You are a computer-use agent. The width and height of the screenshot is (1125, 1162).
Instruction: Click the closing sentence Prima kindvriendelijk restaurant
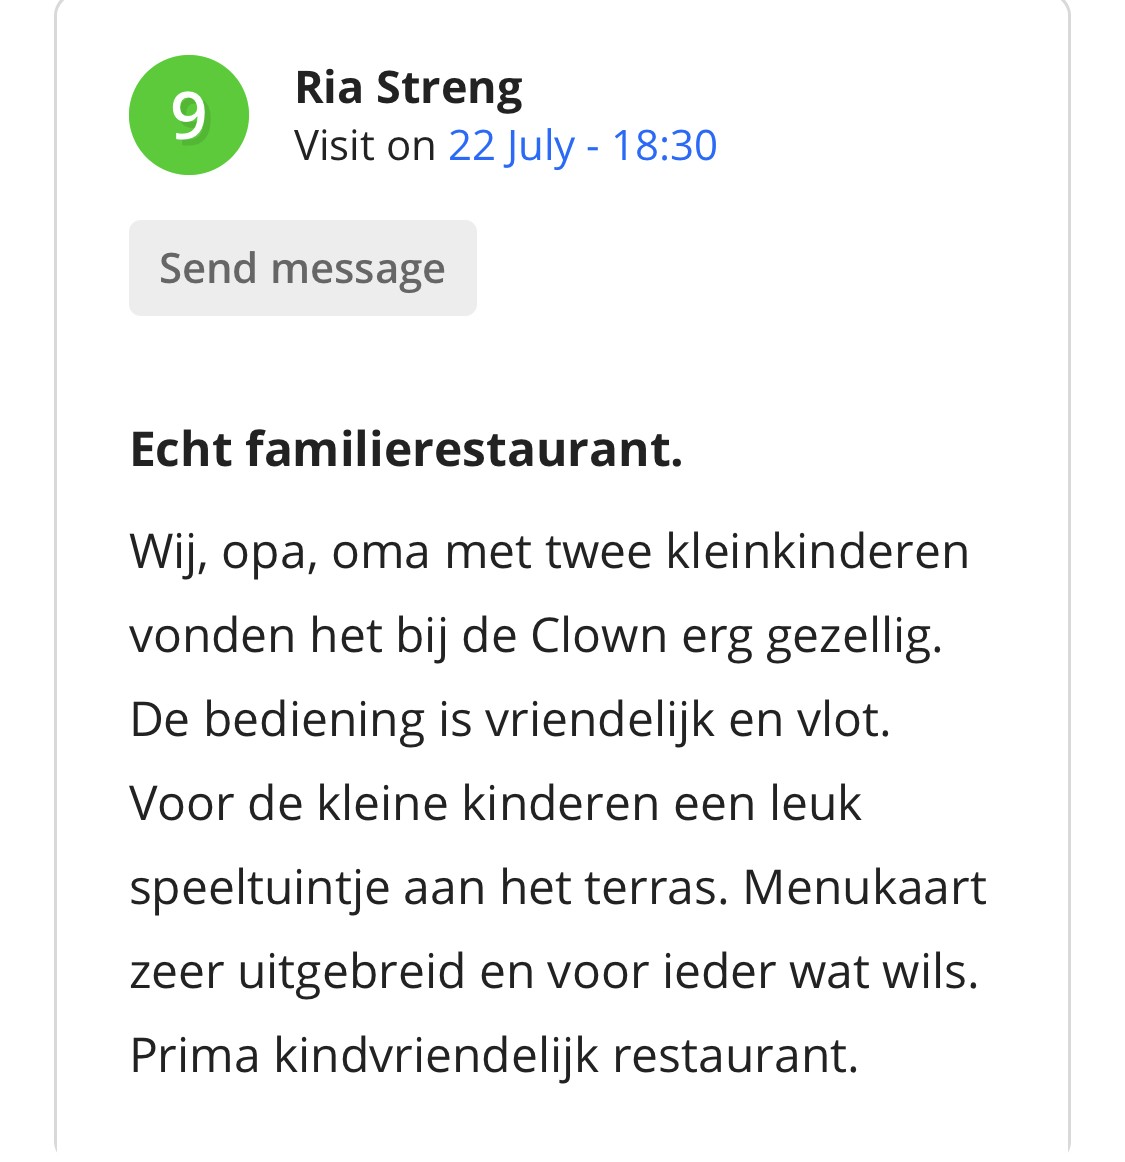(x=494, y=1056)
